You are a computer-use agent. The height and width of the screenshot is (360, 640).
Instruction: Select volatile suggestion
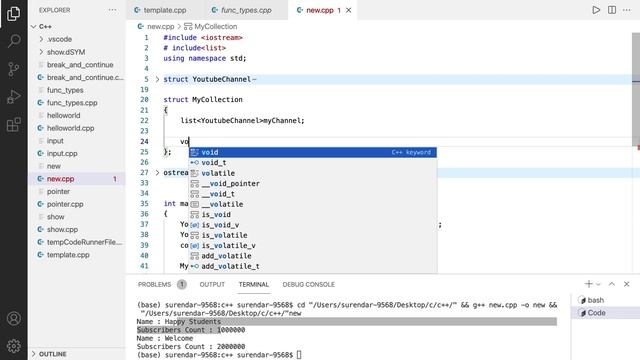(x=313, y=173)
